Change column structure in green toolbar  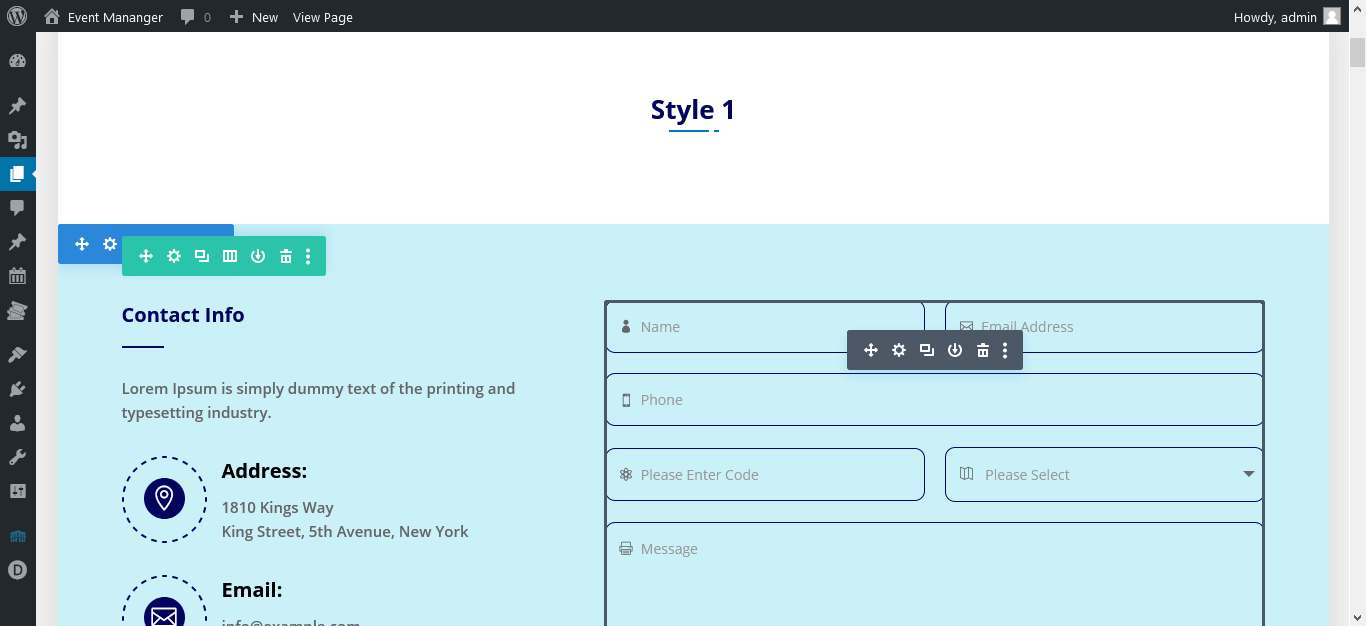click(230, 256)
